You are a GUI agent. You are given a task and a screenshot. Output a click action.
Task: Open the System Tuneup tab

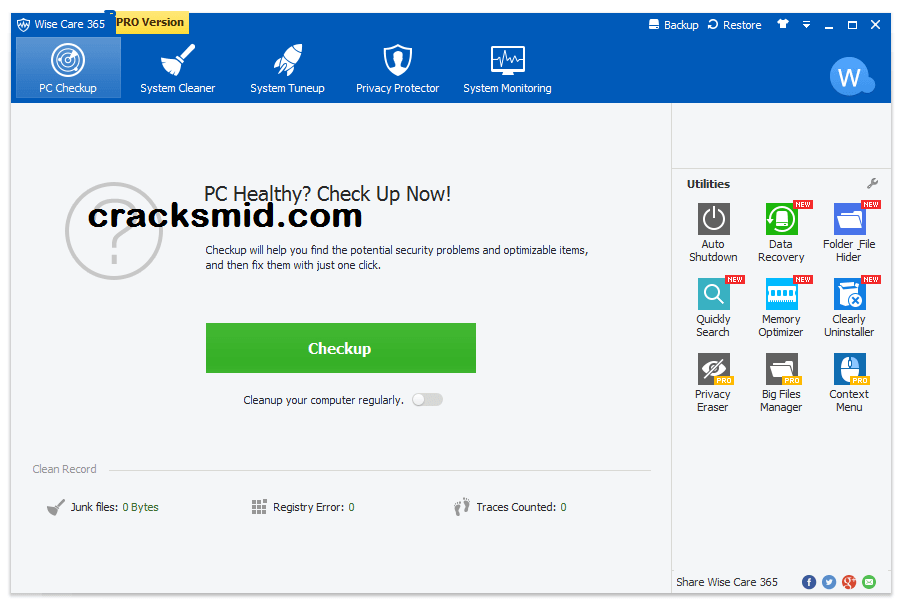(x=287, y=68)
